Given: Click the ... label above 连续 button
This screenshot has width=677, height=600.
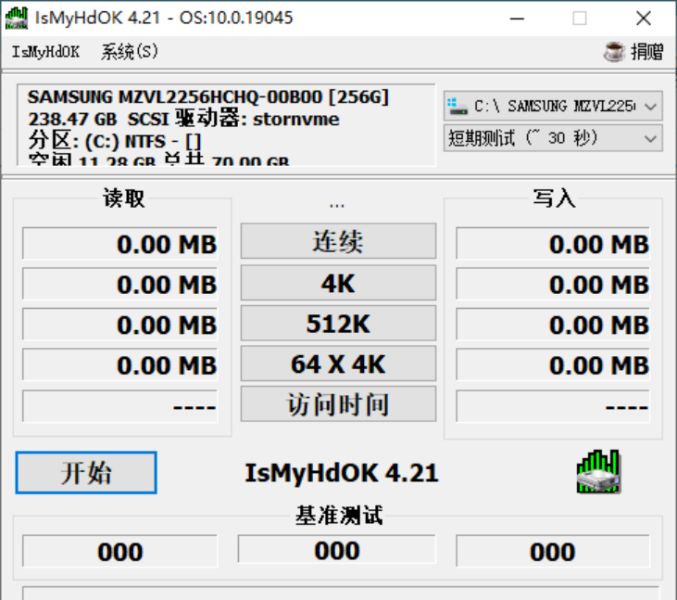Looking at the screenshot, I should coord(337,205).
